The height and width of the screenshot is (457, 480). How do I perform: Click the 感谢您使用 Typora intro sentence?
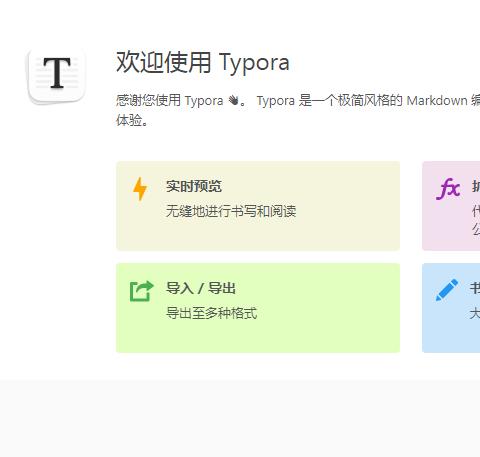point(170,100)
